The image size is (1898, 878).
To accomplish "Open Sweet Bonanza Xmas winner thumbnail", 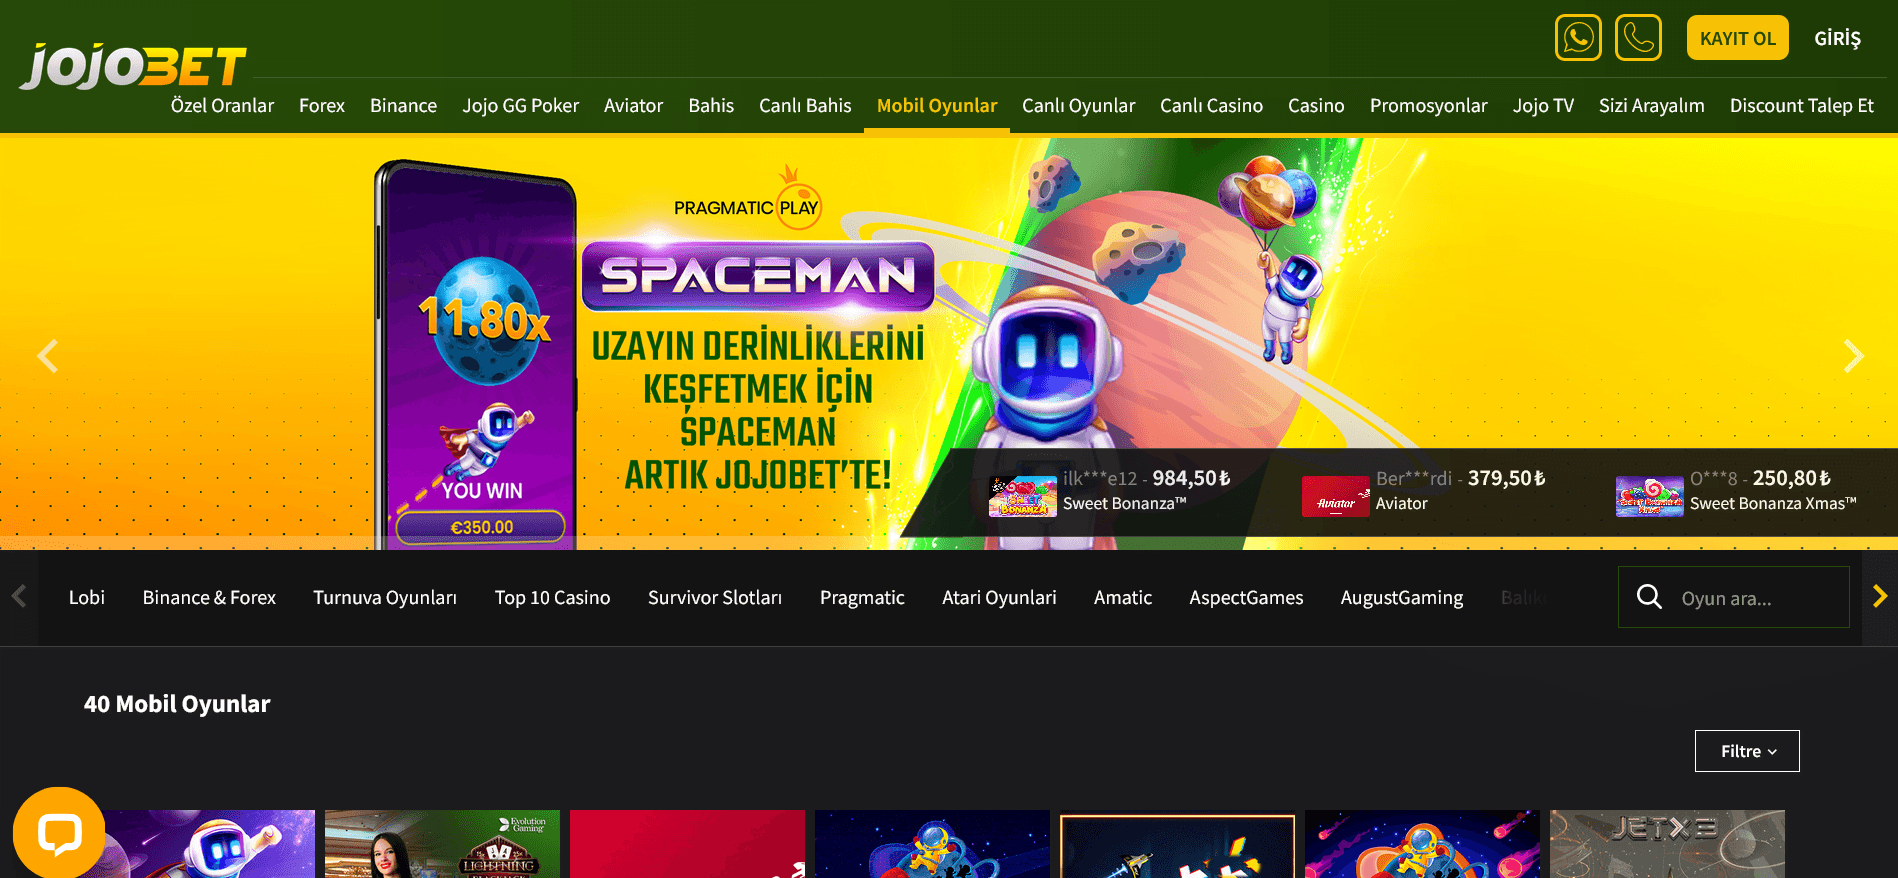I will (x=1649, y=496).
